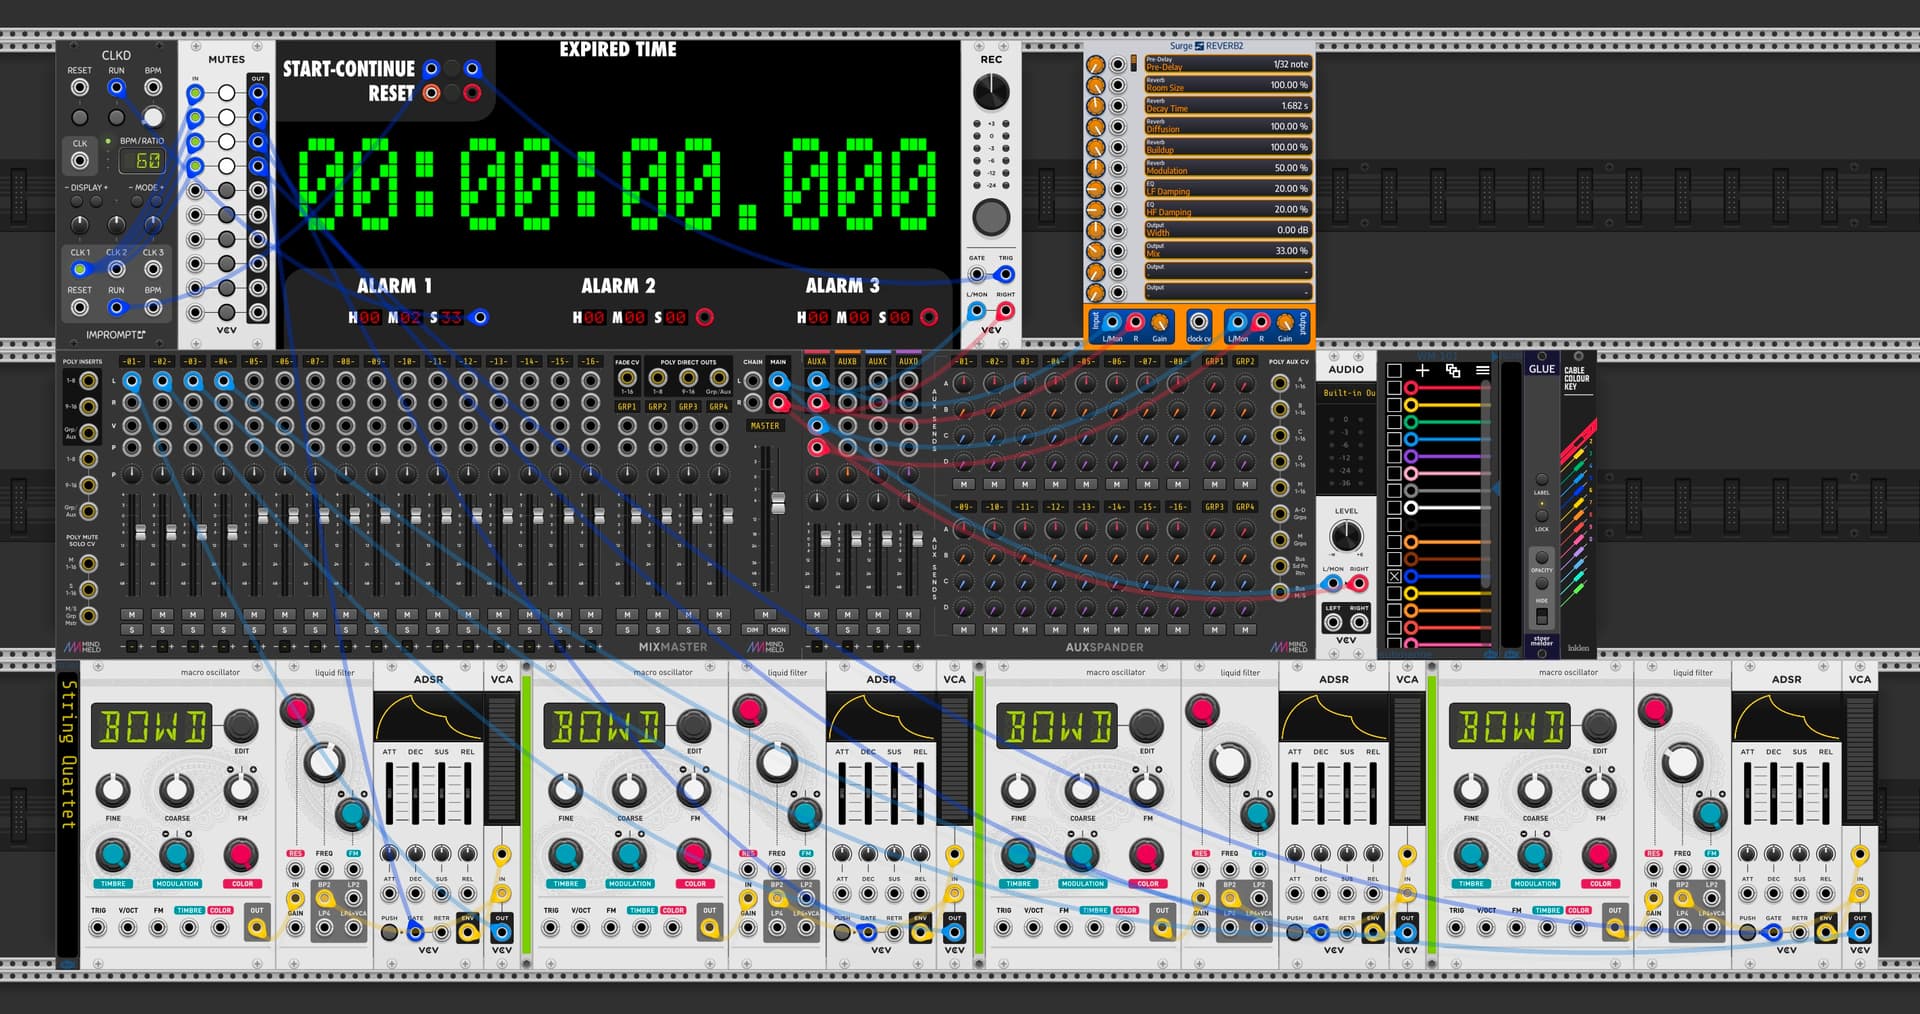
Task: Open the Audio device display Built-in Ou
Action: [x=1347, y=393]
